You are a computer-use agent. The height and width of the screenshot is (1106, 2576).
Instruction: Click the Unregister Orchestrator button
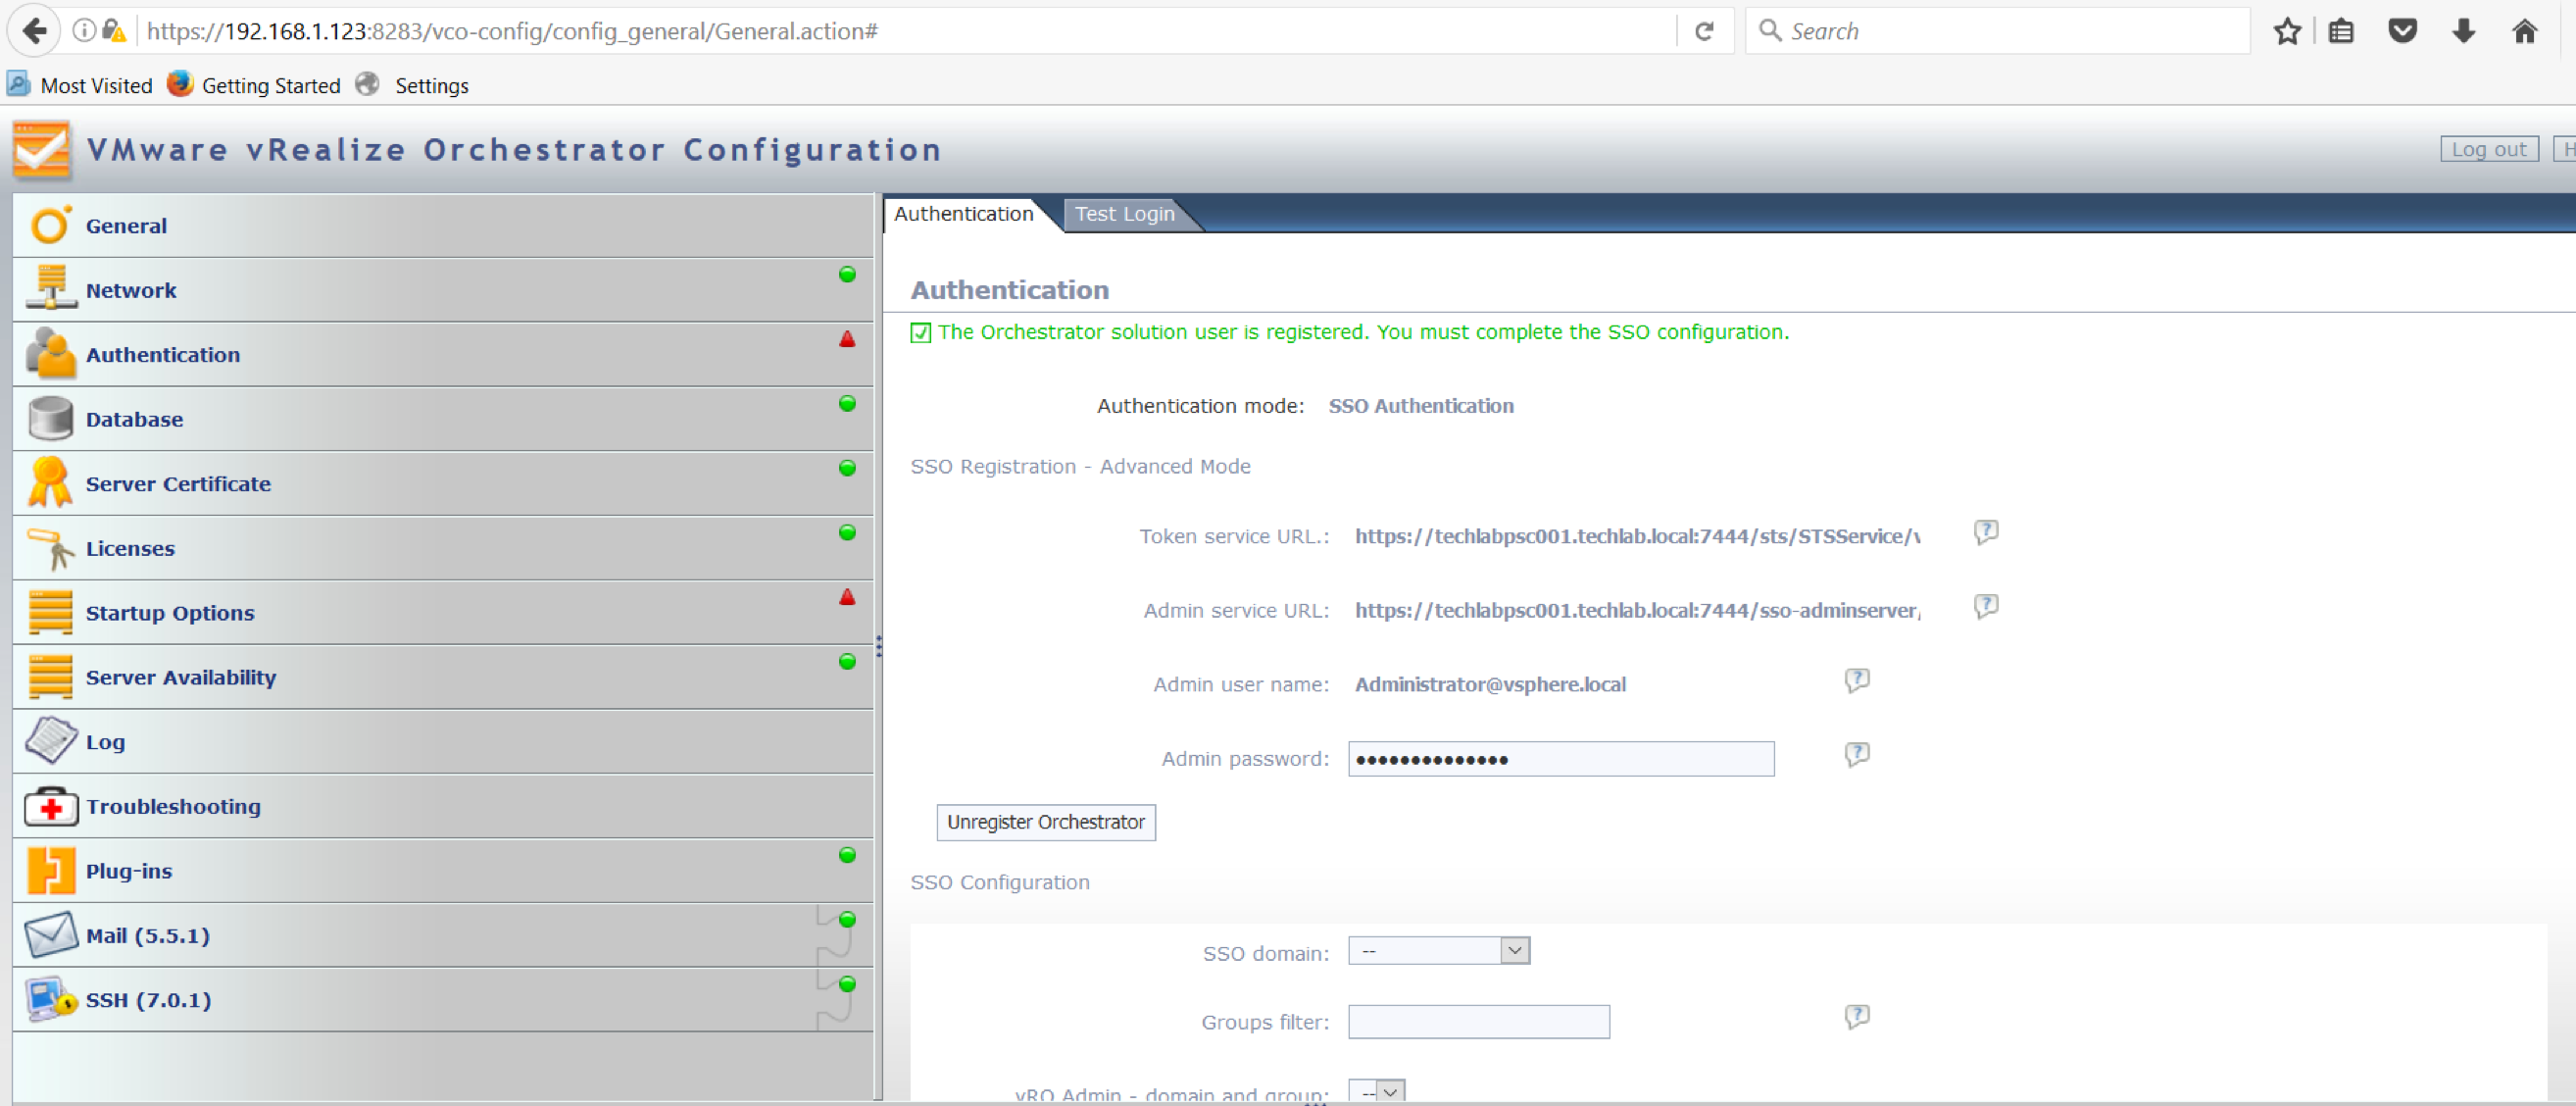[1046, 822]
